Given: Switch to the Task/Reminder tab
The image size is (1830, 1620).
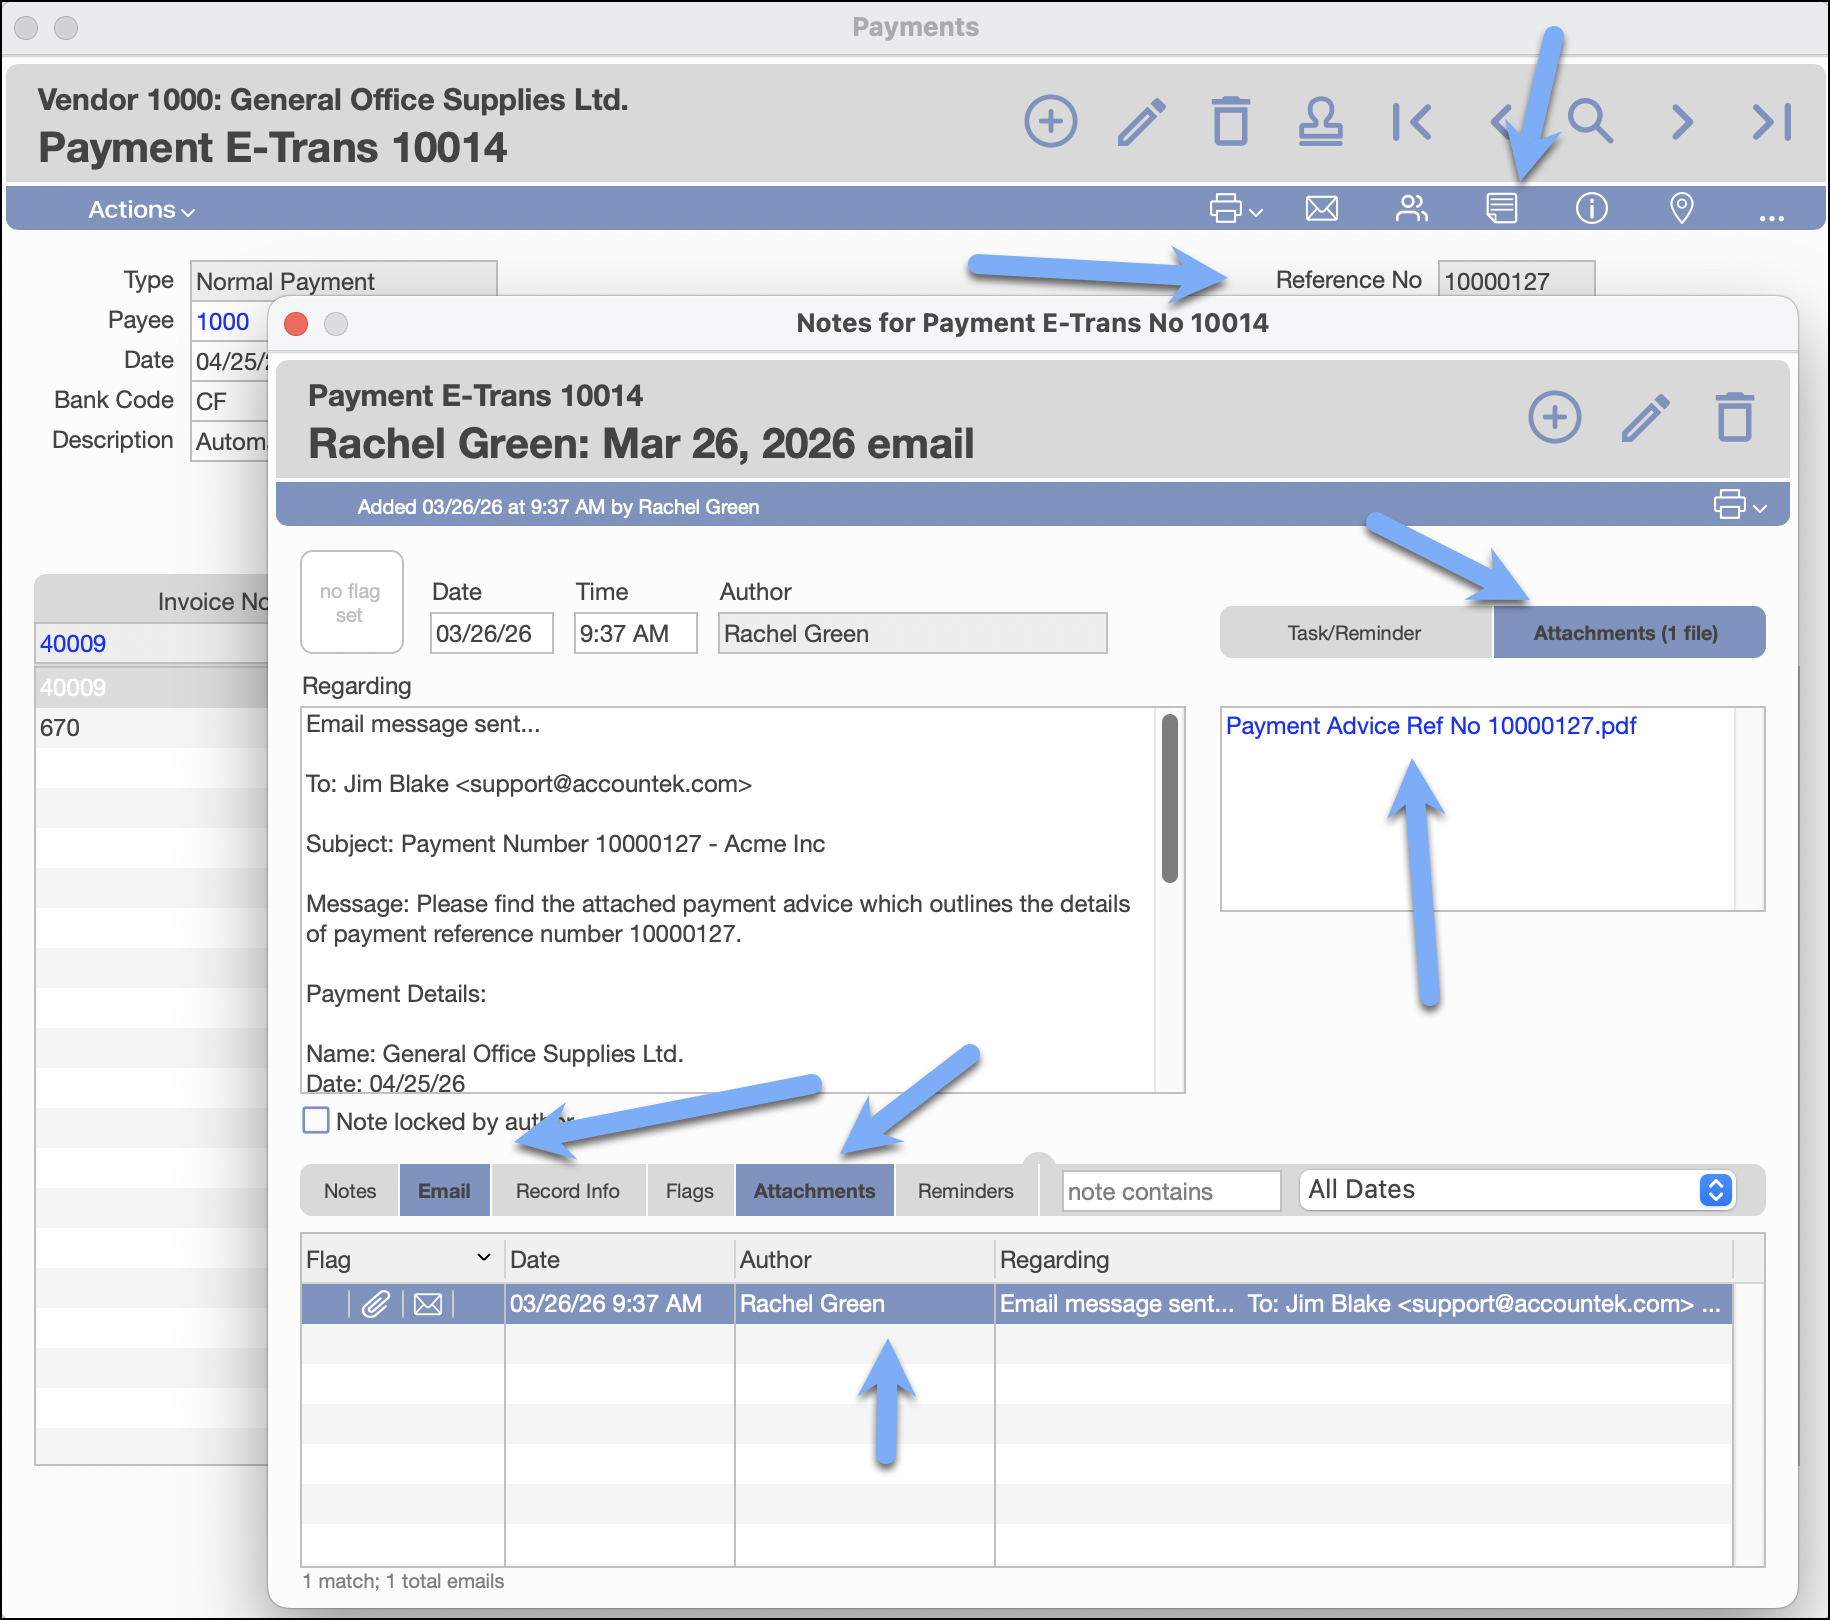Looking at the screenshot, I should 1354,633.
